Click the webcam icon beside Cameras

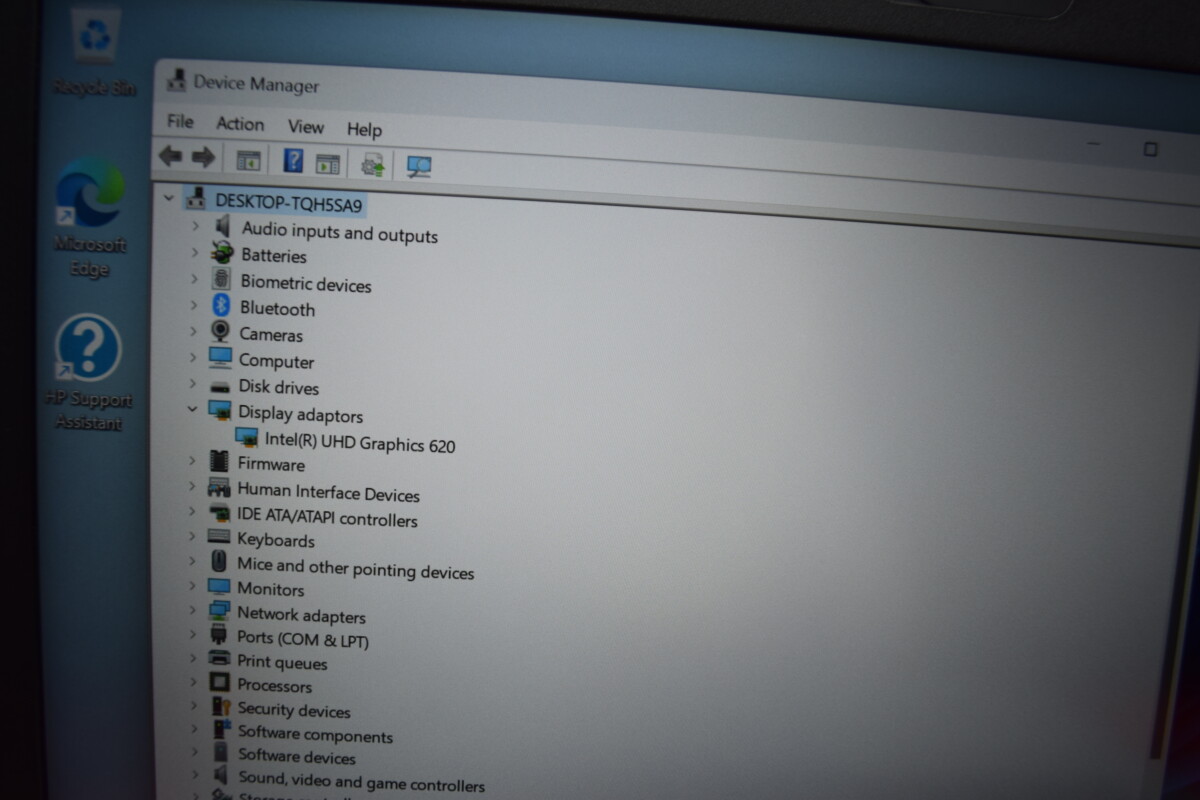(x=220, y=332)
